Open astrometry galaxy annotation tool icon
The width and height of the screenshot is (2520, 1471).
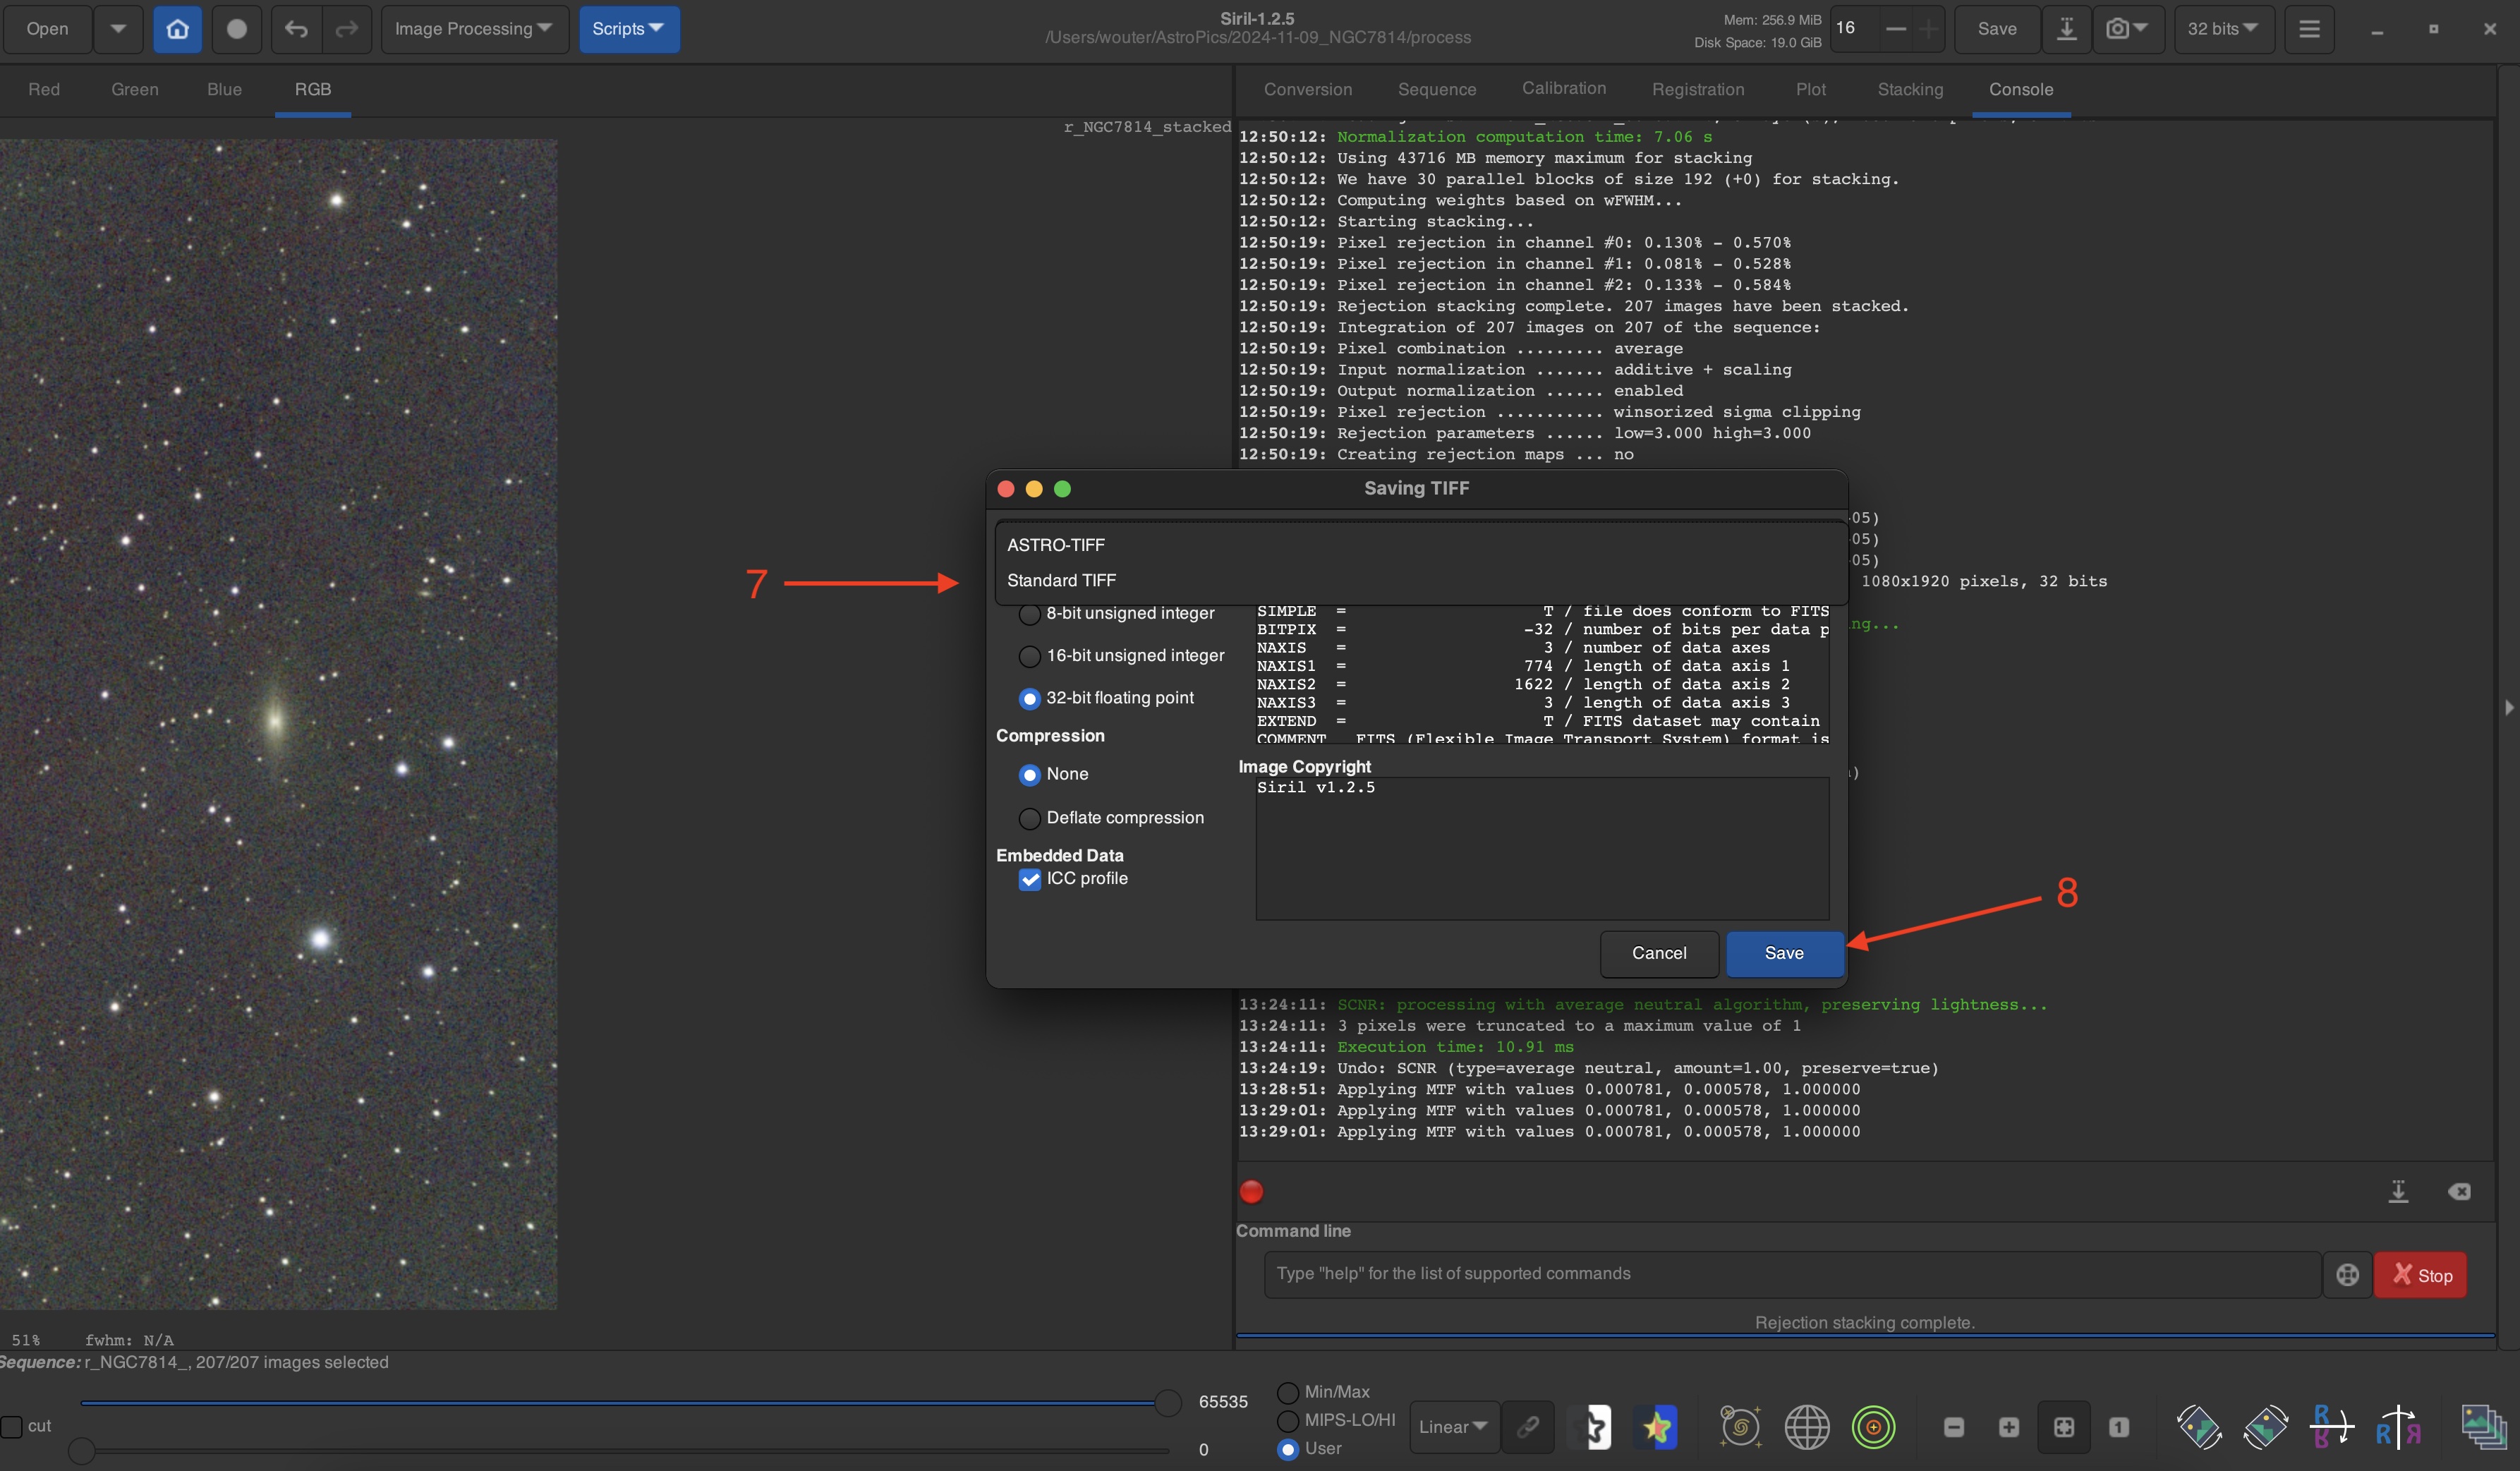point(1740,1427)
